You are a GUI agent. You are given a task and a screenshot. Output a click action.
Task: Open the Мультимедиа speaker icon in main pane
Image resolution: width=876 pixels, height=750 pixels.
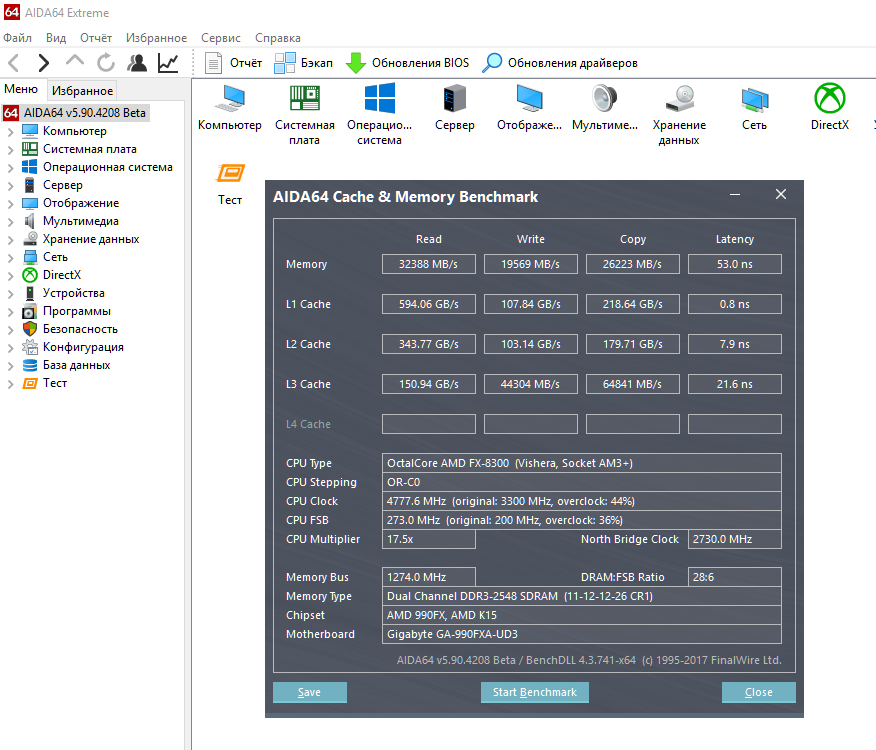click(604, 108)
